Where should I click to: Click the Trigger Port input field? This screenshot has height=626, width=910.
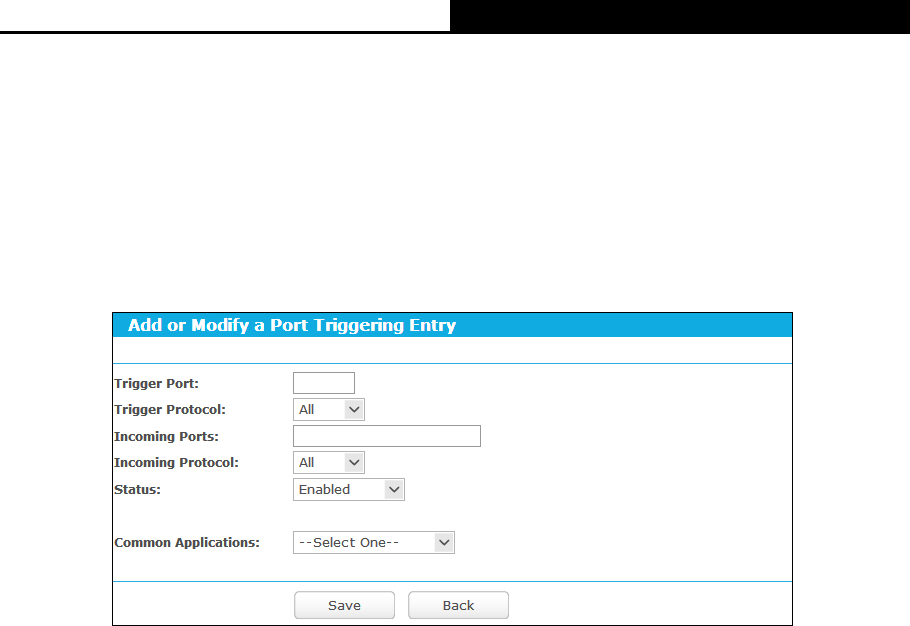click(x=324, y=383)
